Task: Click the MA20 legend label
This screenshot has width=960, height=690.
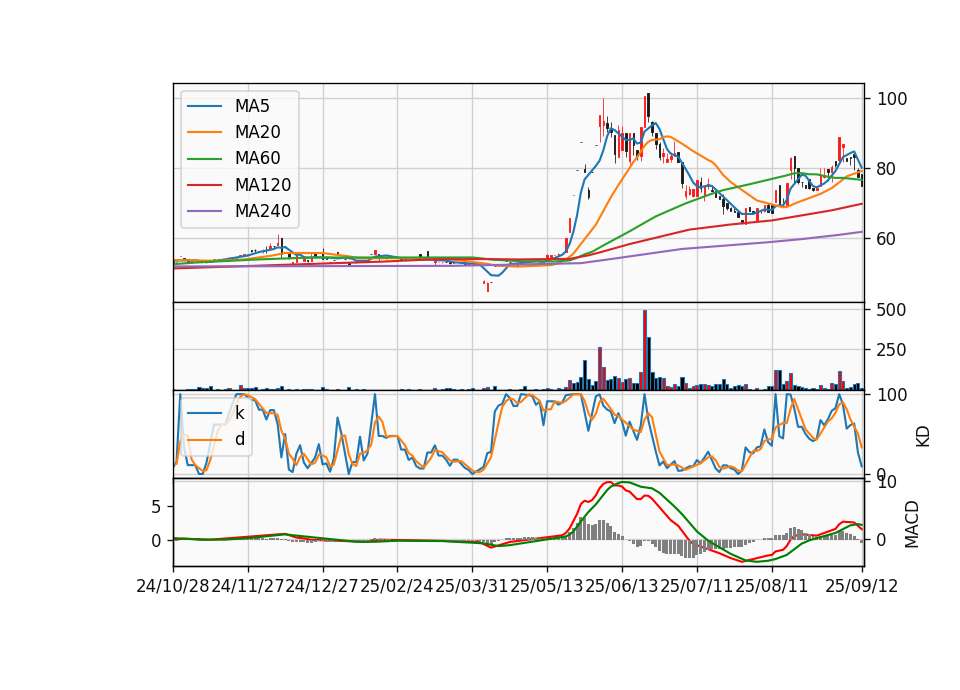Action: pos(257,132)
